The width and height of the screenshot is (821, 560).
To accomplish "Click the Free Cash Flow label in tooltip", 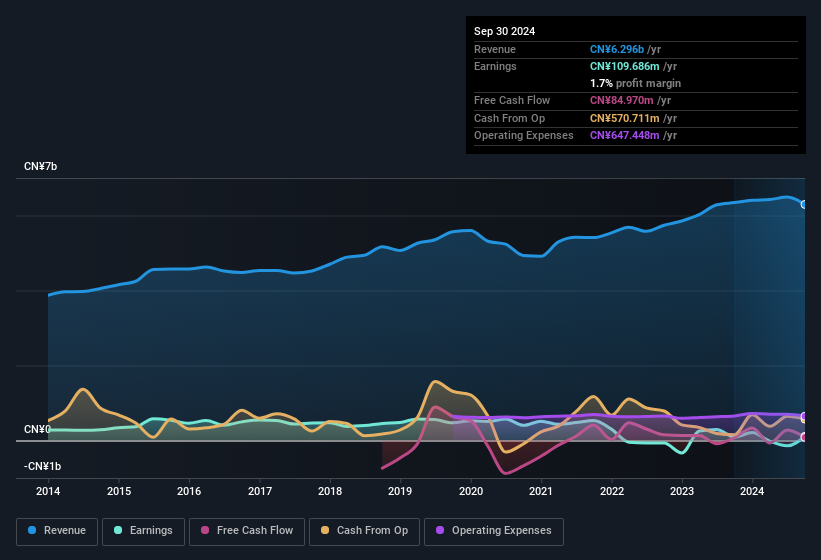I will pos(512,100).
